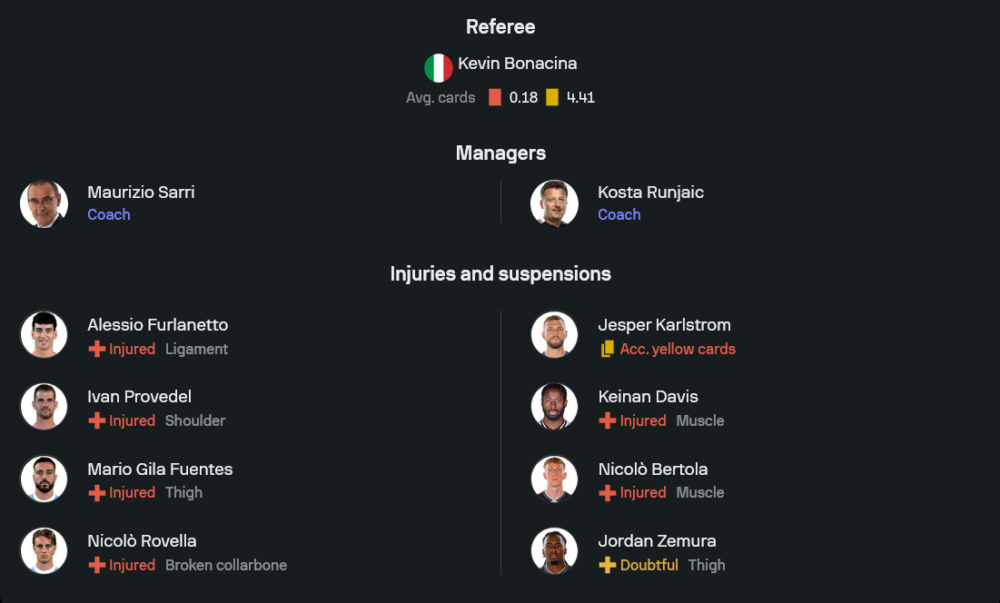
Task: Click the Maurizio Sarri name link
Action: [x=141, y=192]
